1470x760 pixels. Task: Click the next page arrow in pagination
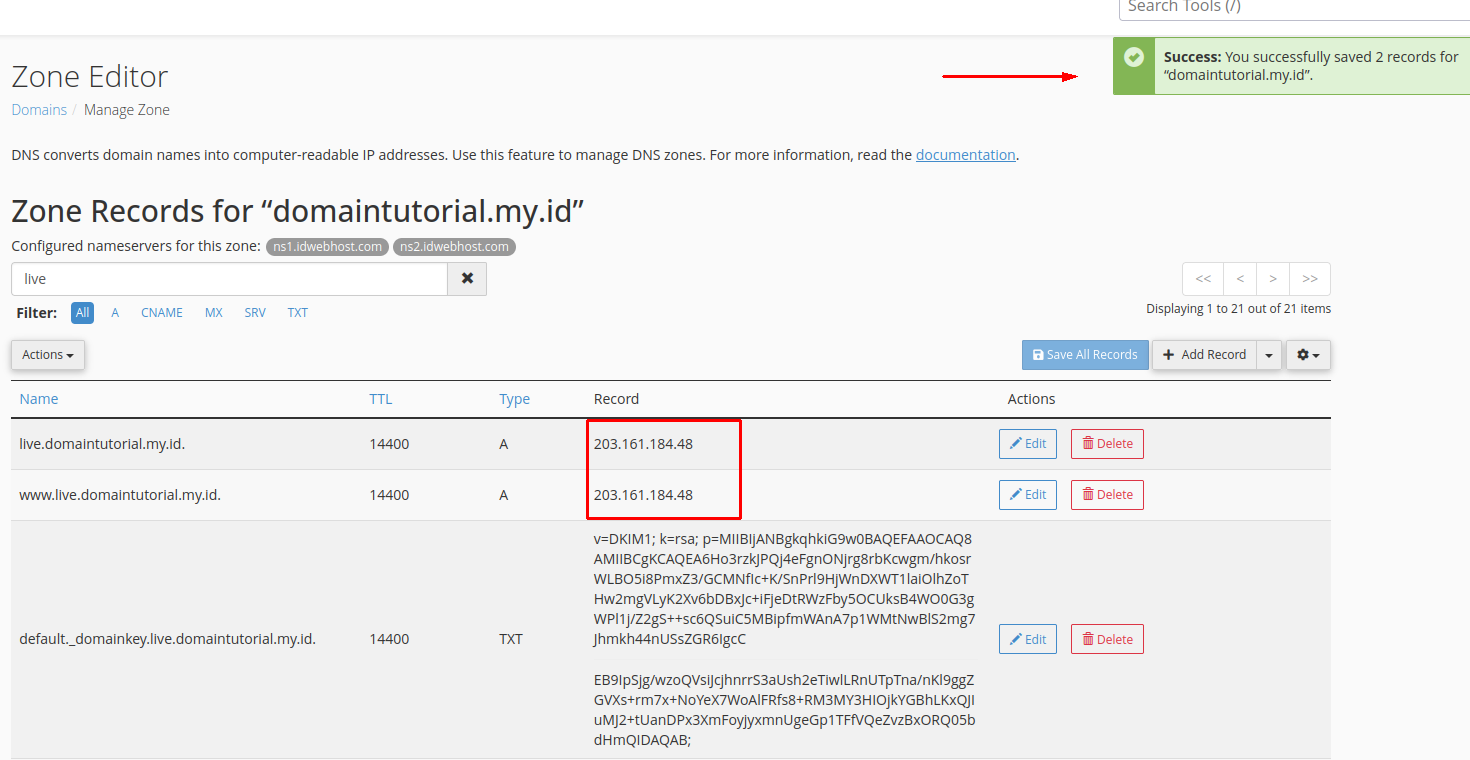click(x=1272, y=278)
